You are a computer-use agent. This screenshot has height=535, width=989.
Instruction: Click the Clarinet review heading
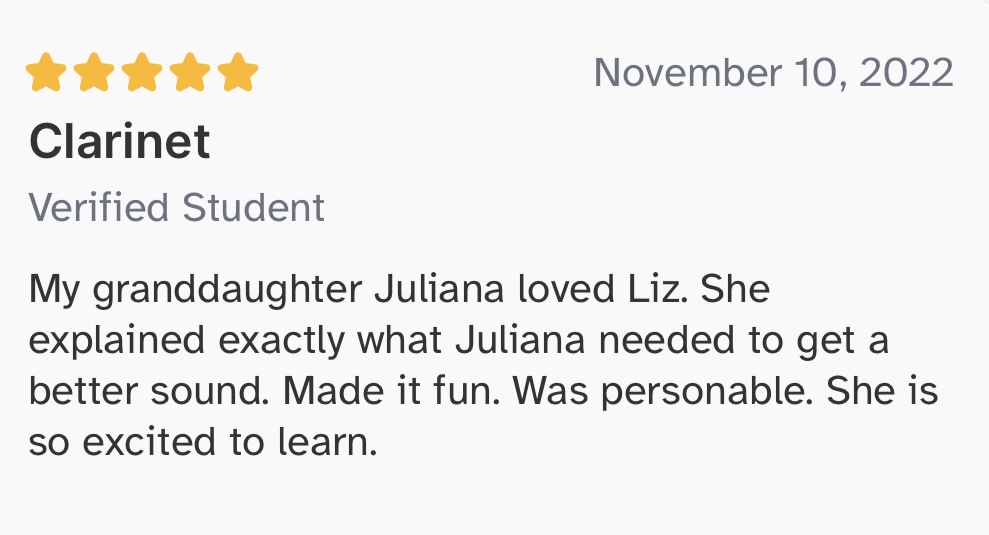click(119, 141)
